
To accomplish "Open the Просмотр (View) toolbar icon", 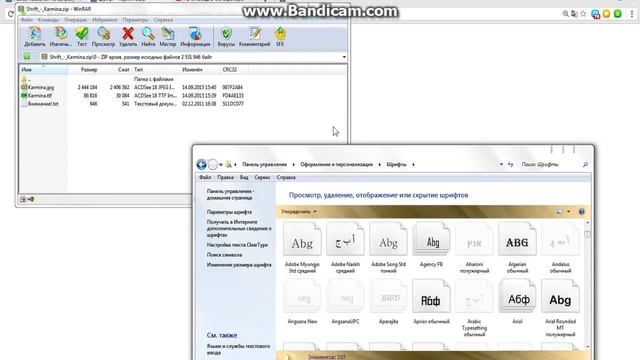I will (x=103, y=36).
